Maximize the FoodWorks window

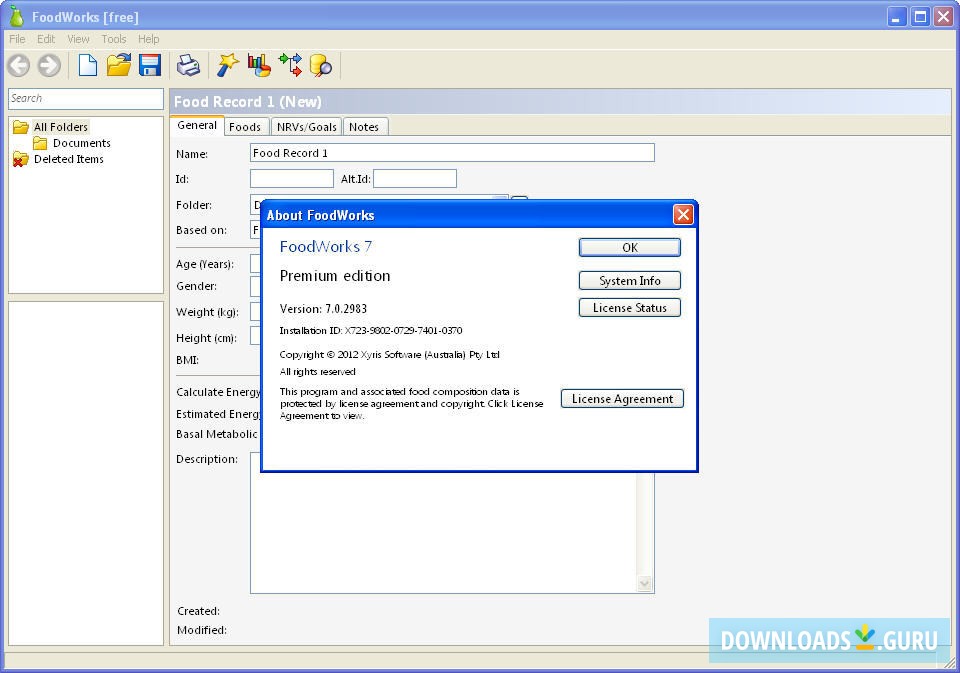pos(920,17)
